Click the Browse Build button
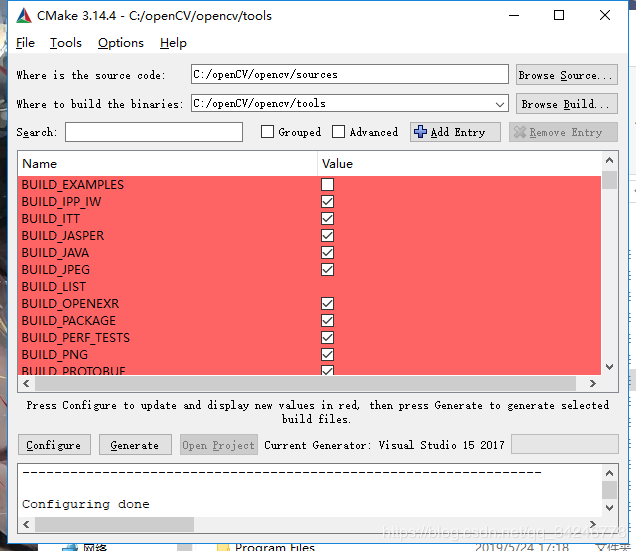Screen dimensions: 636x551 click(x=567, y=104)
